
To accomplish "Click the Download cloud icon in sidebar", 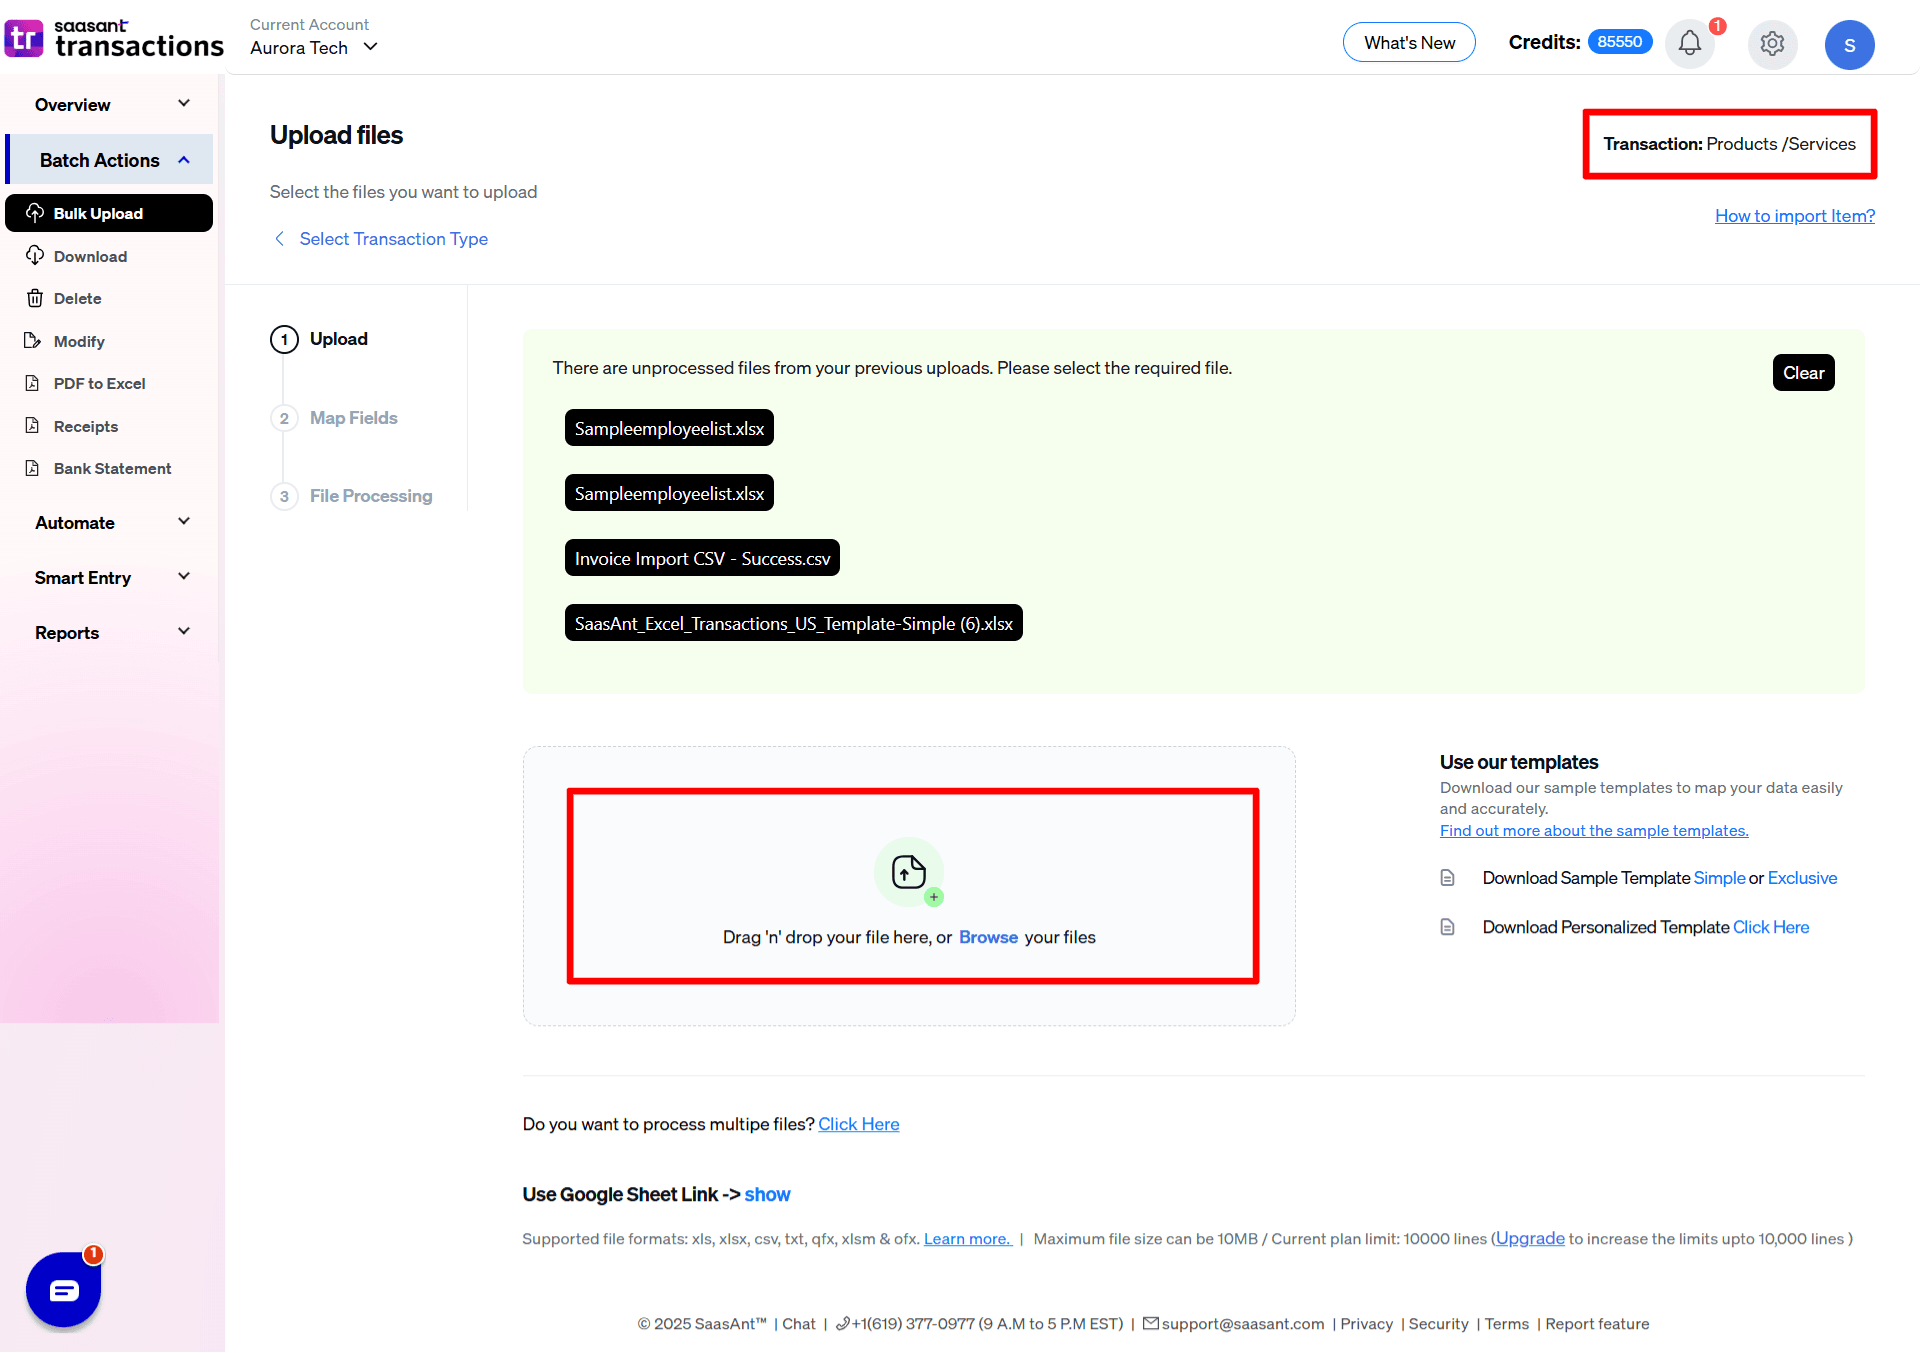I will pos(35,256).
